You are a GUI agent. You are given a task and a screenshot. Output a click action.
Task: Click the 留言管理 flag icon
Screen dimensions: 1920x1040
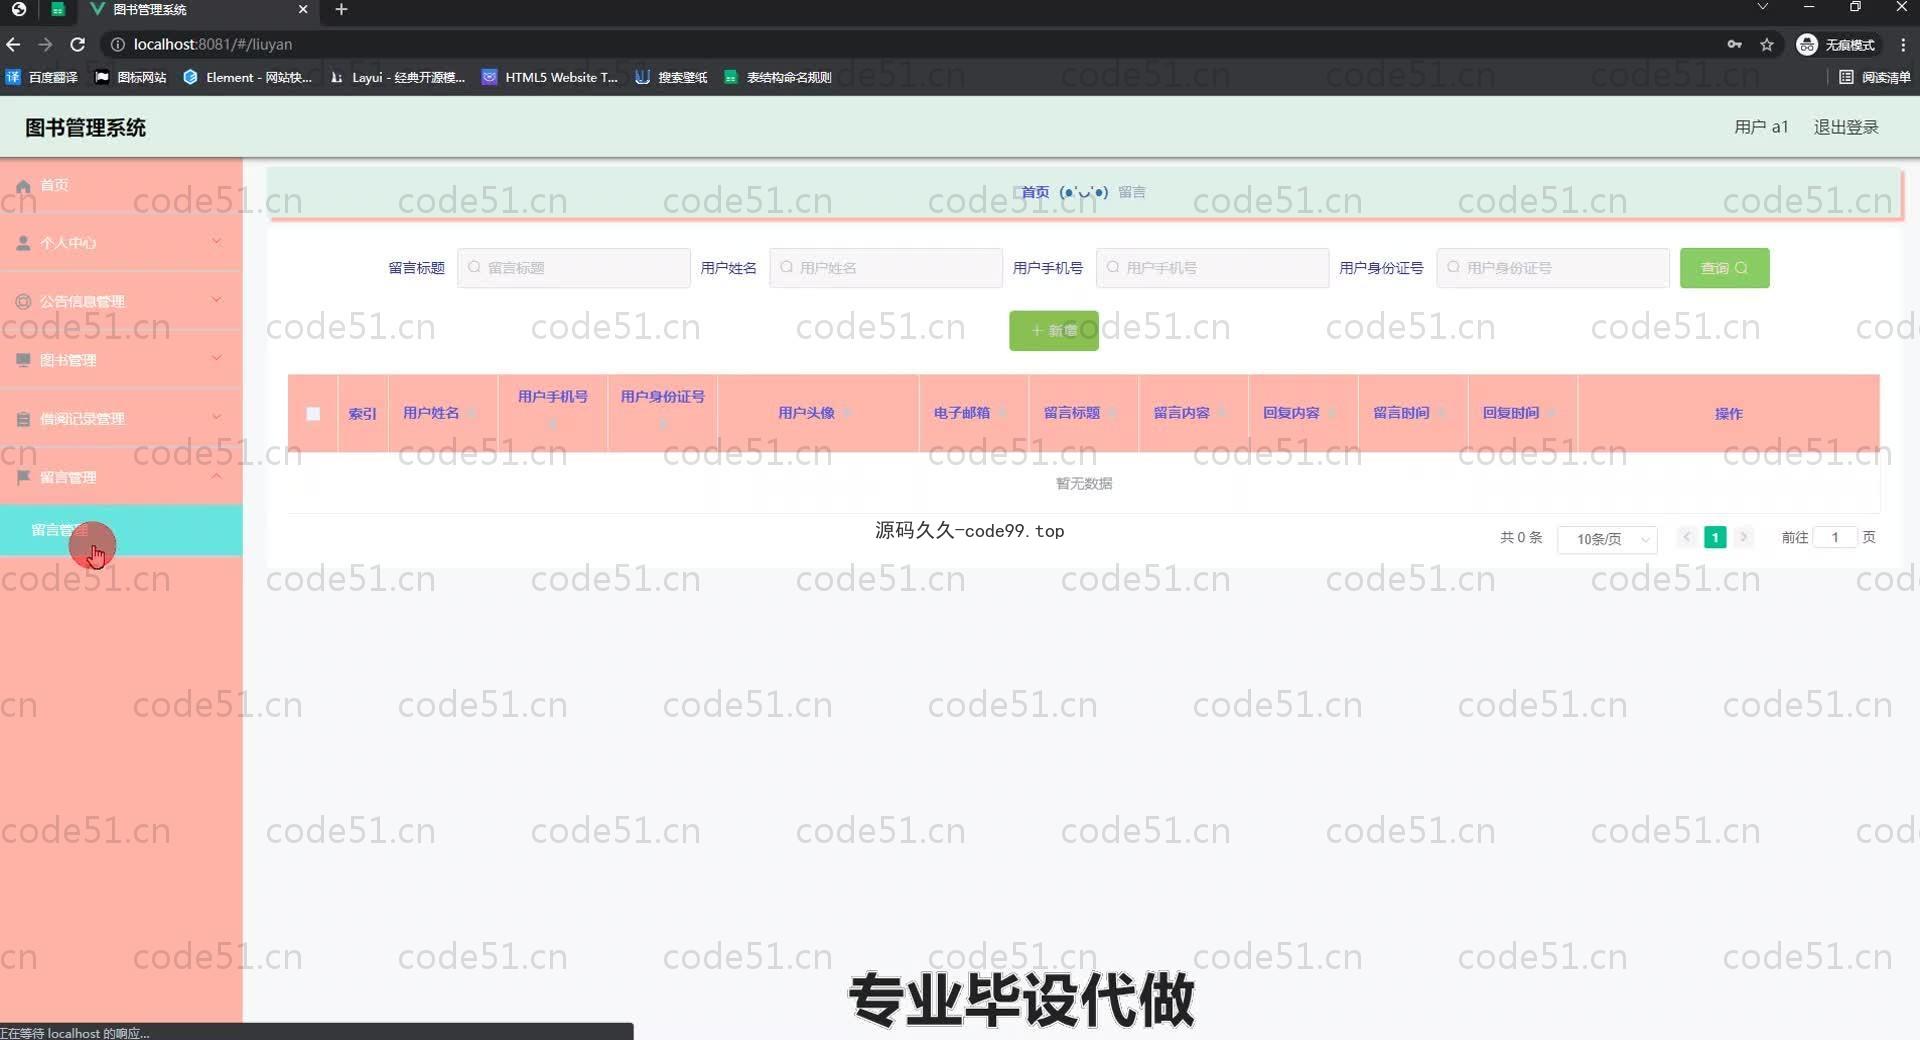[23, 477]
